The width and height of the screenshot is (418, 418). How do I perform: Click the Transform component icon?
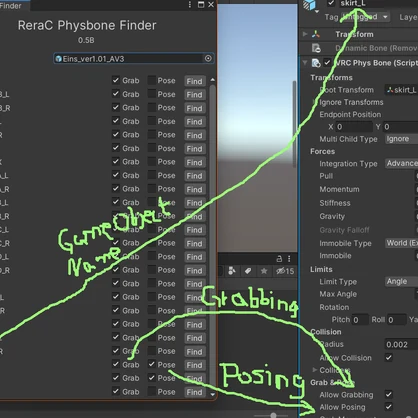click(315, 34)
